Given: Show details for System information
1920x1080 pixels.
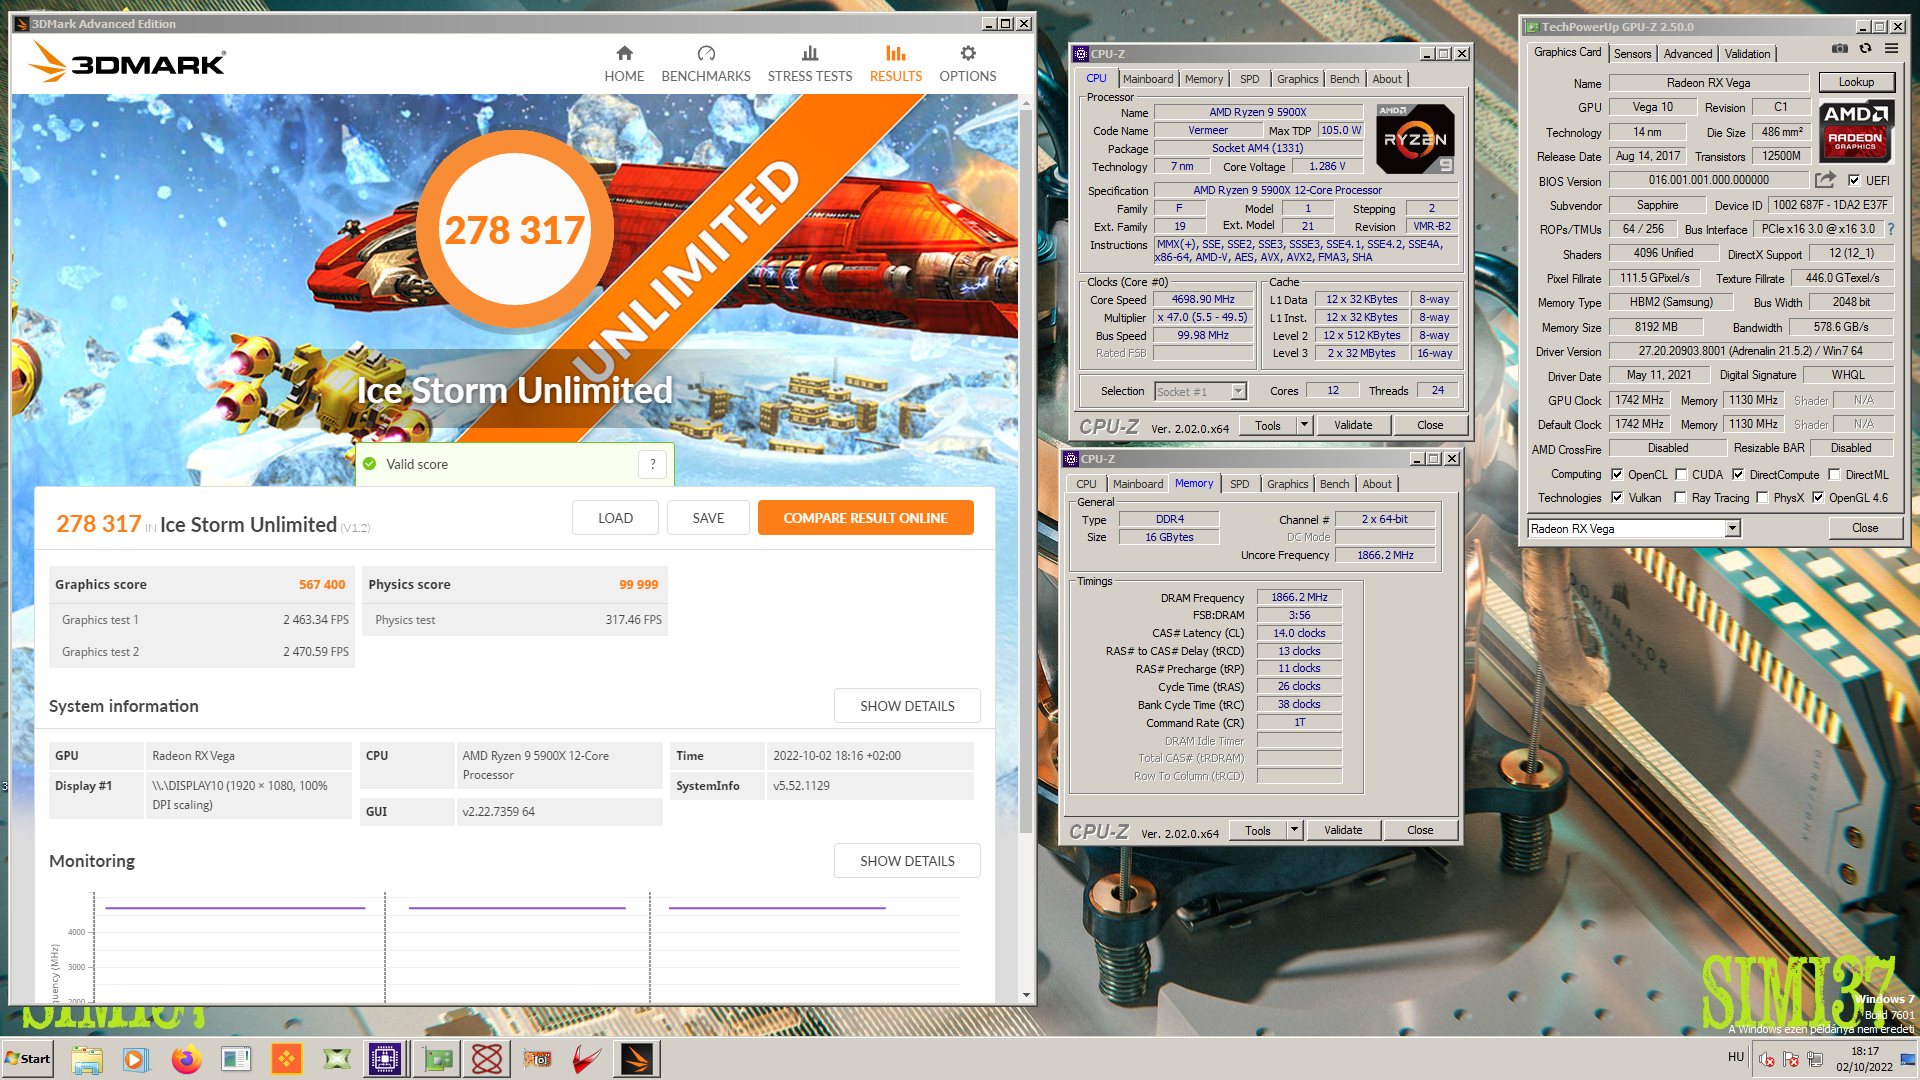Looking at the screenshot, I should click(907, 706).
